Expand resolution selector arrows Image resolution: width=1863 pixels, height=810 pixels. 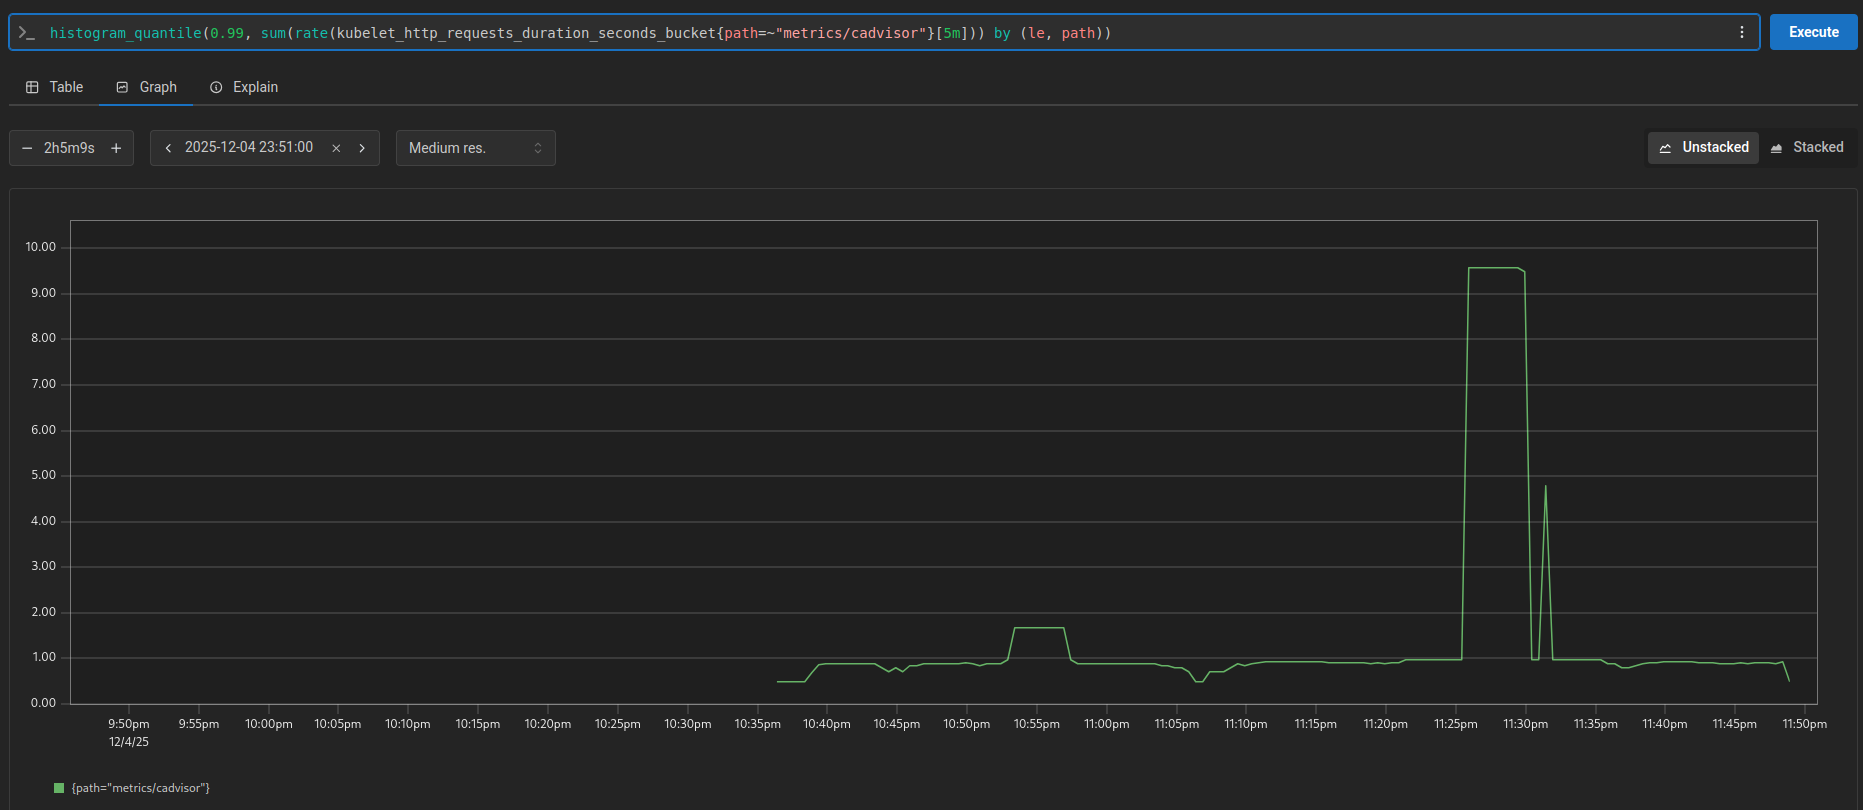[x=538, y=148]
